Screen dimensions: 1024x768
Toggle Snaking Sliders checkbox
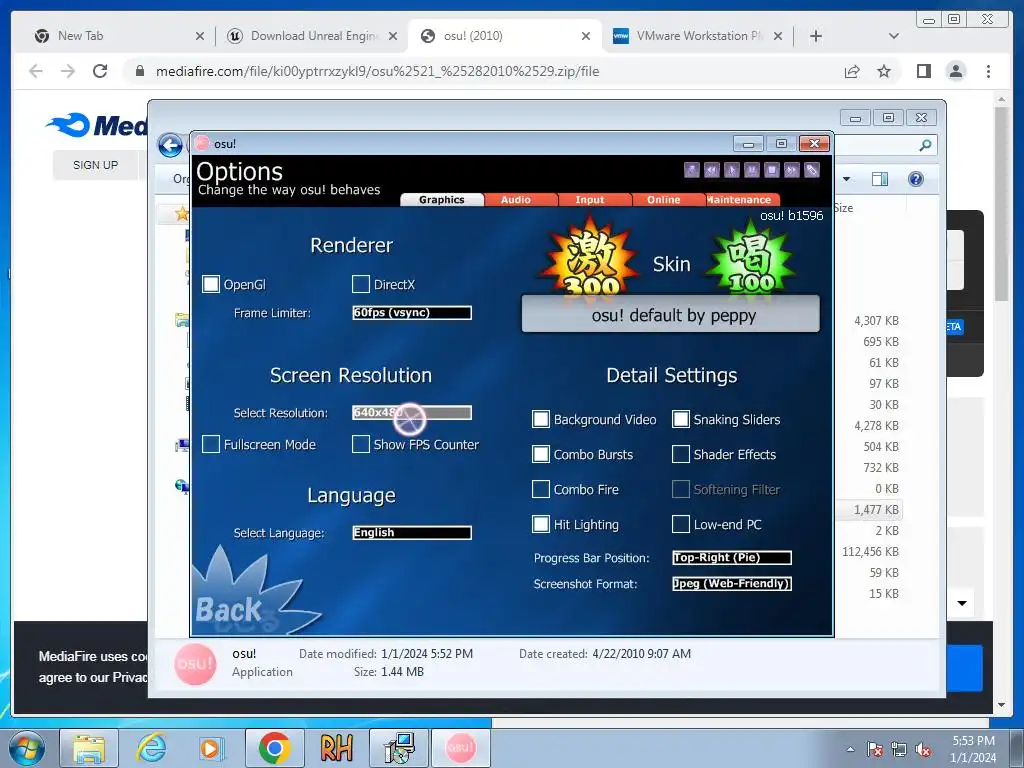click(x=680, y=419)
